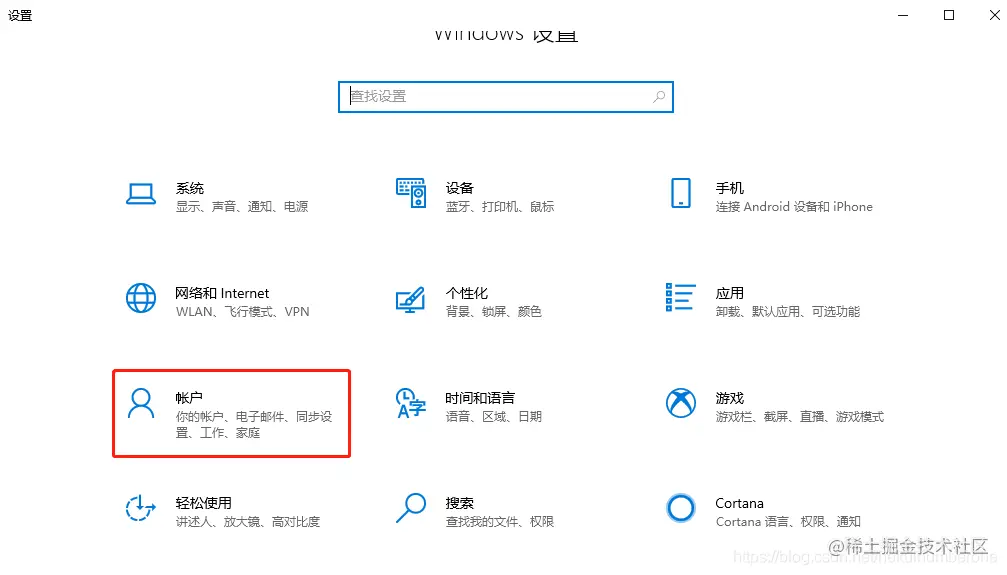This screenshot has height=575, width=1007.
Task: Click the Devices keyboard and speaker icon
Action: [x=411, y=193]
